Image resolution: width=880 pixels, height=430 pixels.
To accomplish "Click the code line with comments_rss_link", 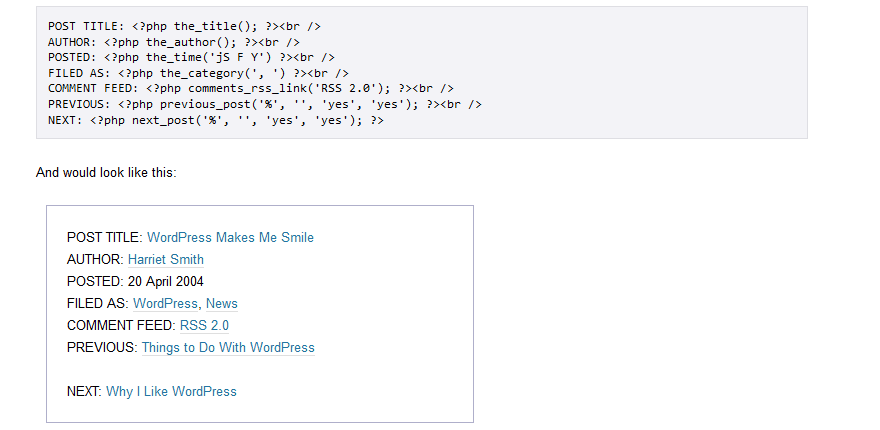I will click(x=251, y=88).
